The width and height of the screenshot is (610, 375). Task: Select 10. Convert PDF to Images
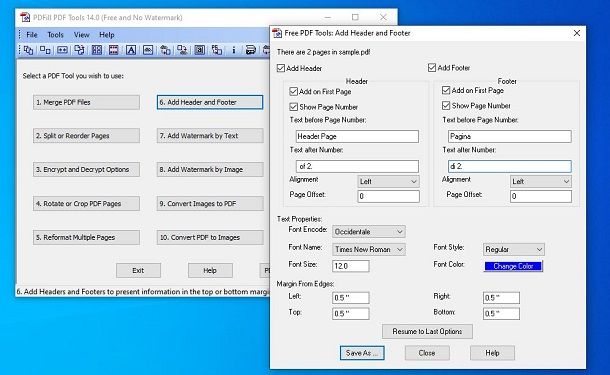tap(210, 237)
